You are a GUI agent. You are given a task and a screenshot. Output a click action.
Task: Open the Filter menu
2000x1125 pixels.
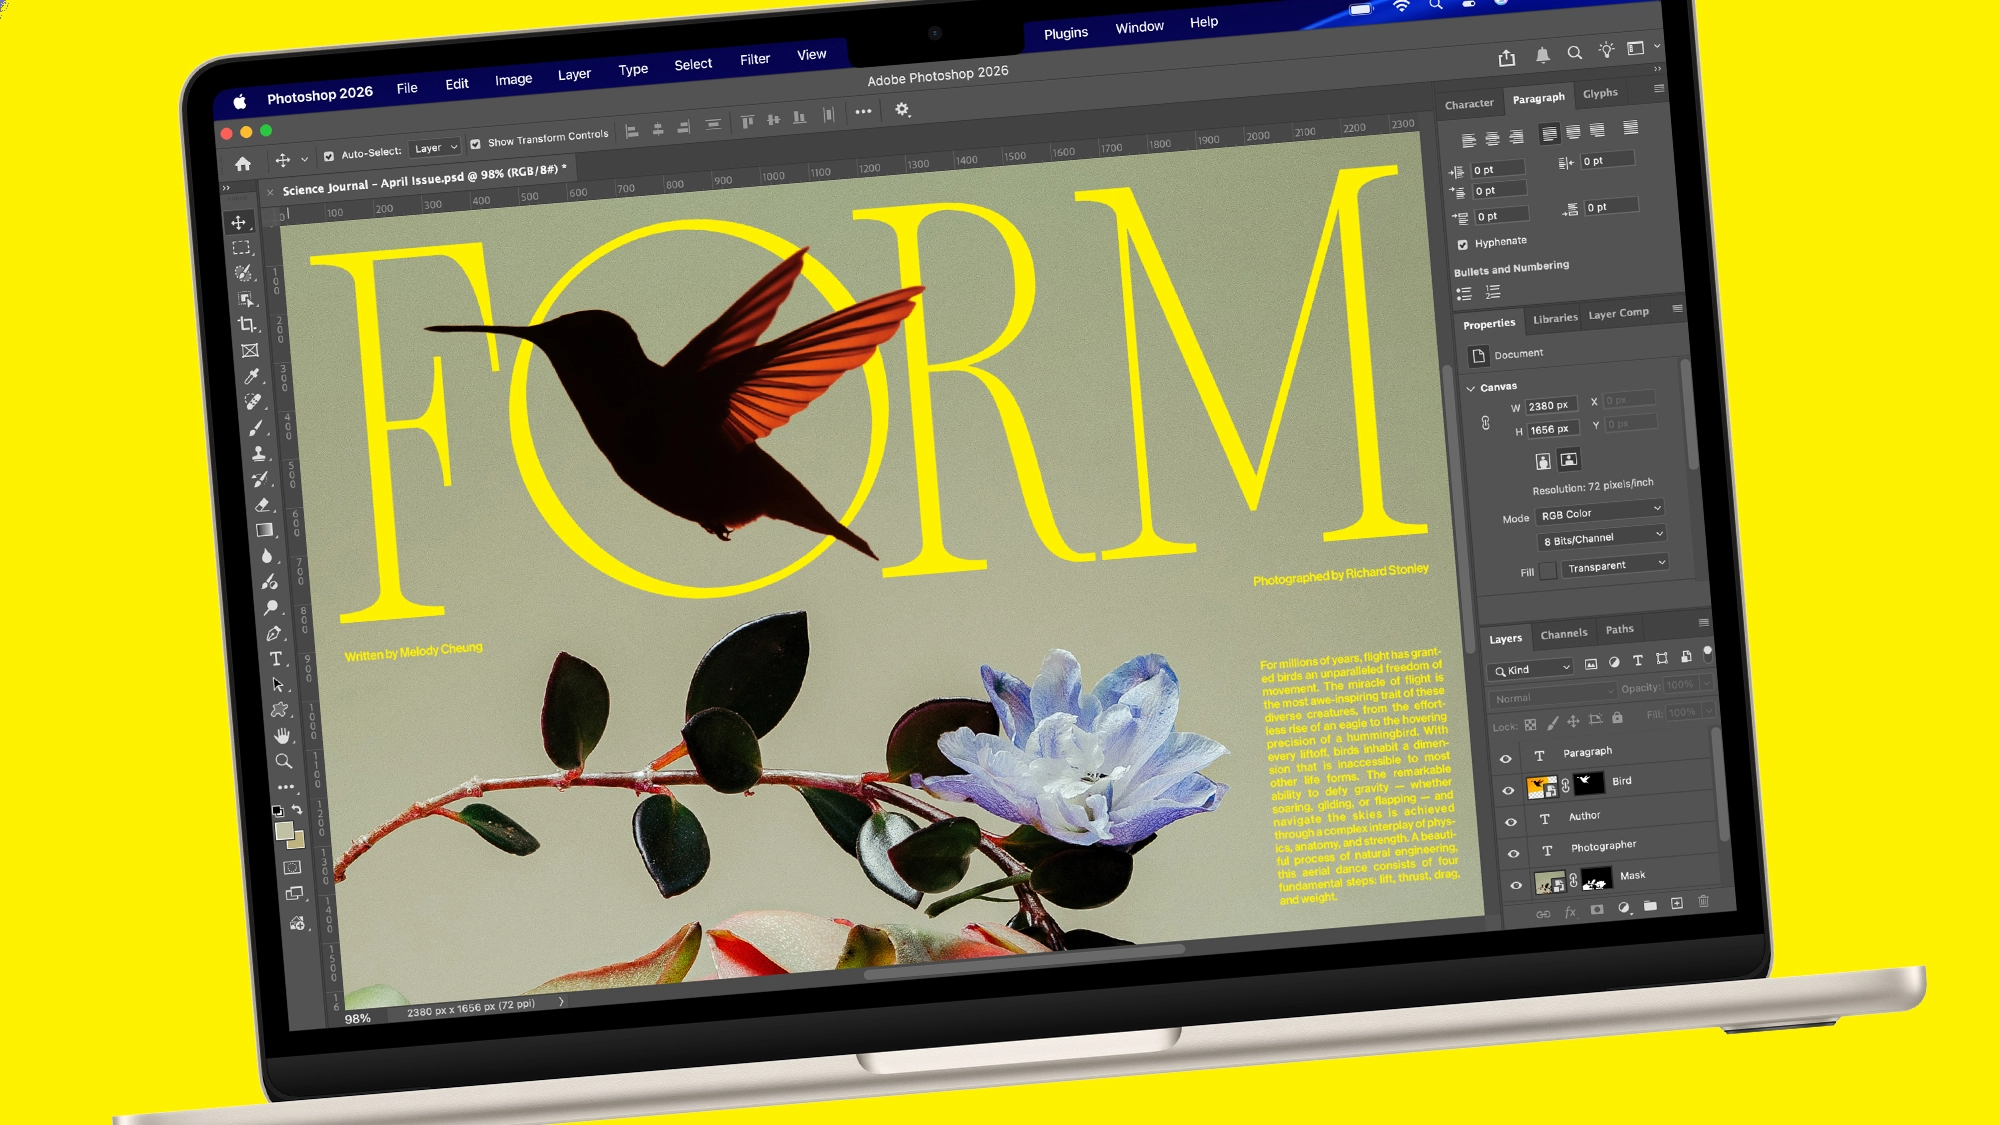click(754, 59)
